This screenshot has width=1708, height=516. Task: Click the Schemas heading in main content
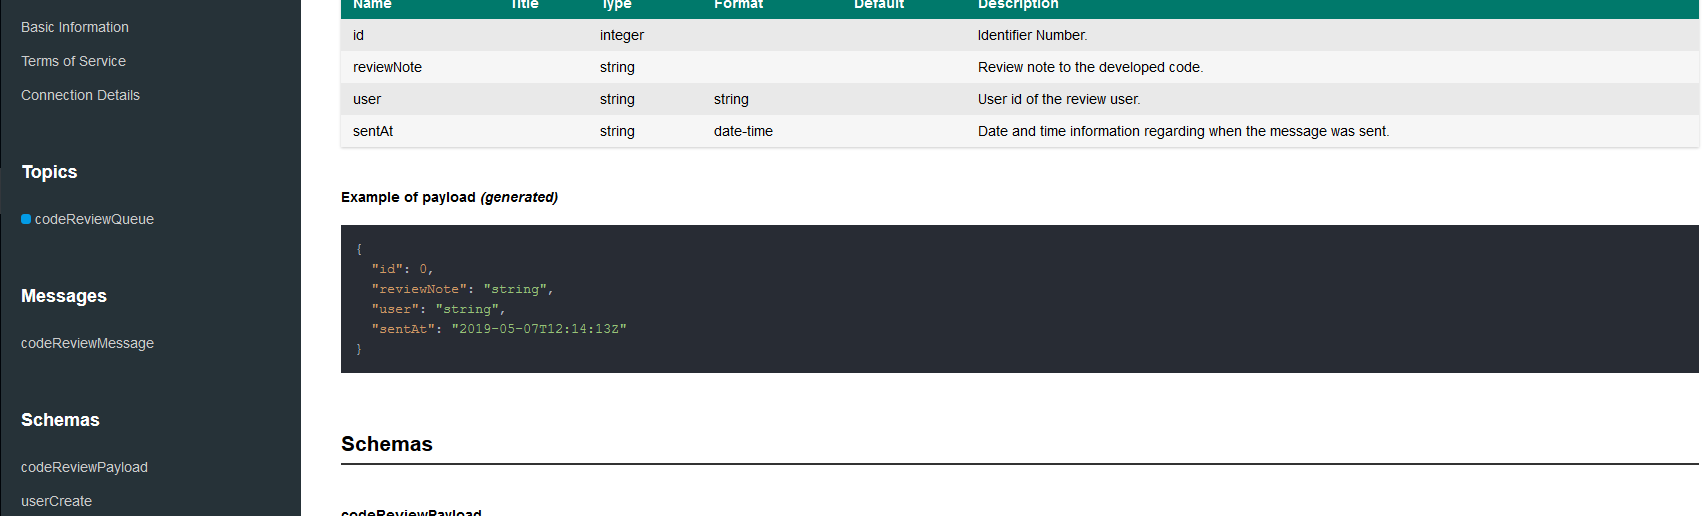tap(387, 444)
